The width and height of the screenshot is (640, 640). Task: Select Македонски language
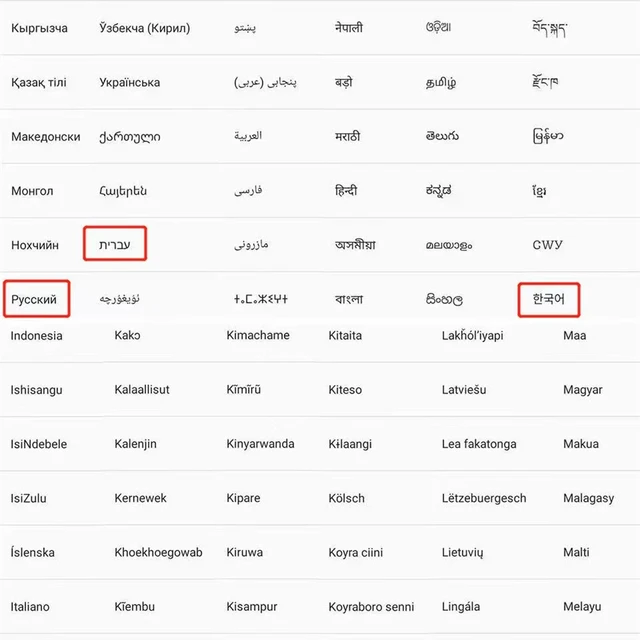click(46, 136)
